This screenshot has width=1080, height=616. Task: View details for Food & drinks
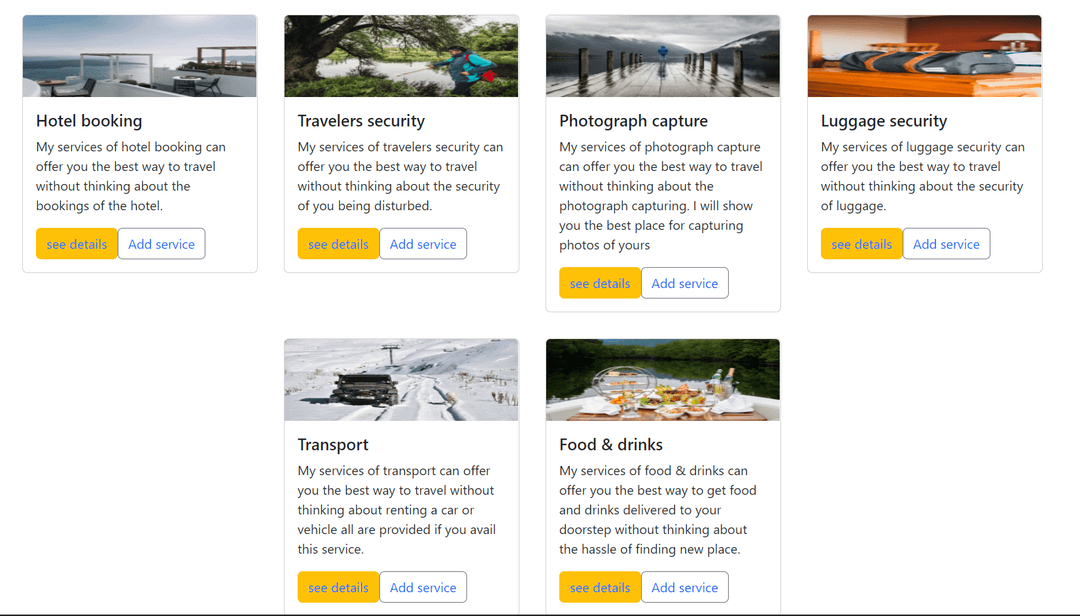click(x=600, y=587)
